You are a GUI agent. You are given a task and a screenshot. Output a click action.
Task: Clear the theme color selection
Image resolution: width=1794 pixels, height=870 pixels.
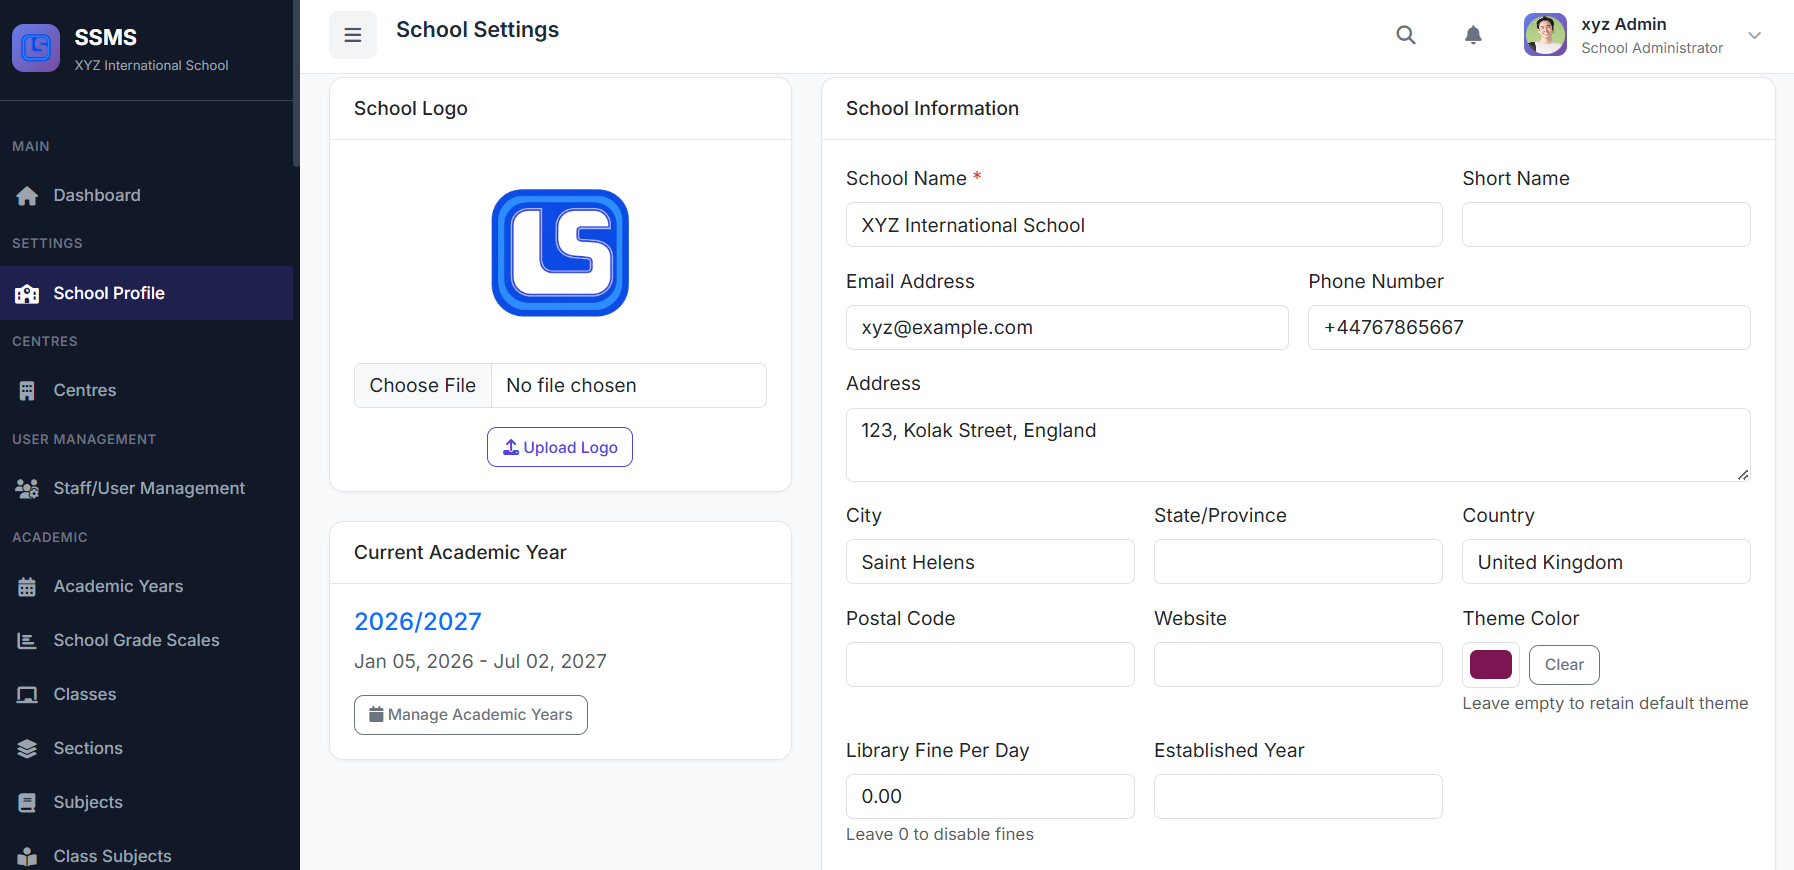pos(1563,665)
